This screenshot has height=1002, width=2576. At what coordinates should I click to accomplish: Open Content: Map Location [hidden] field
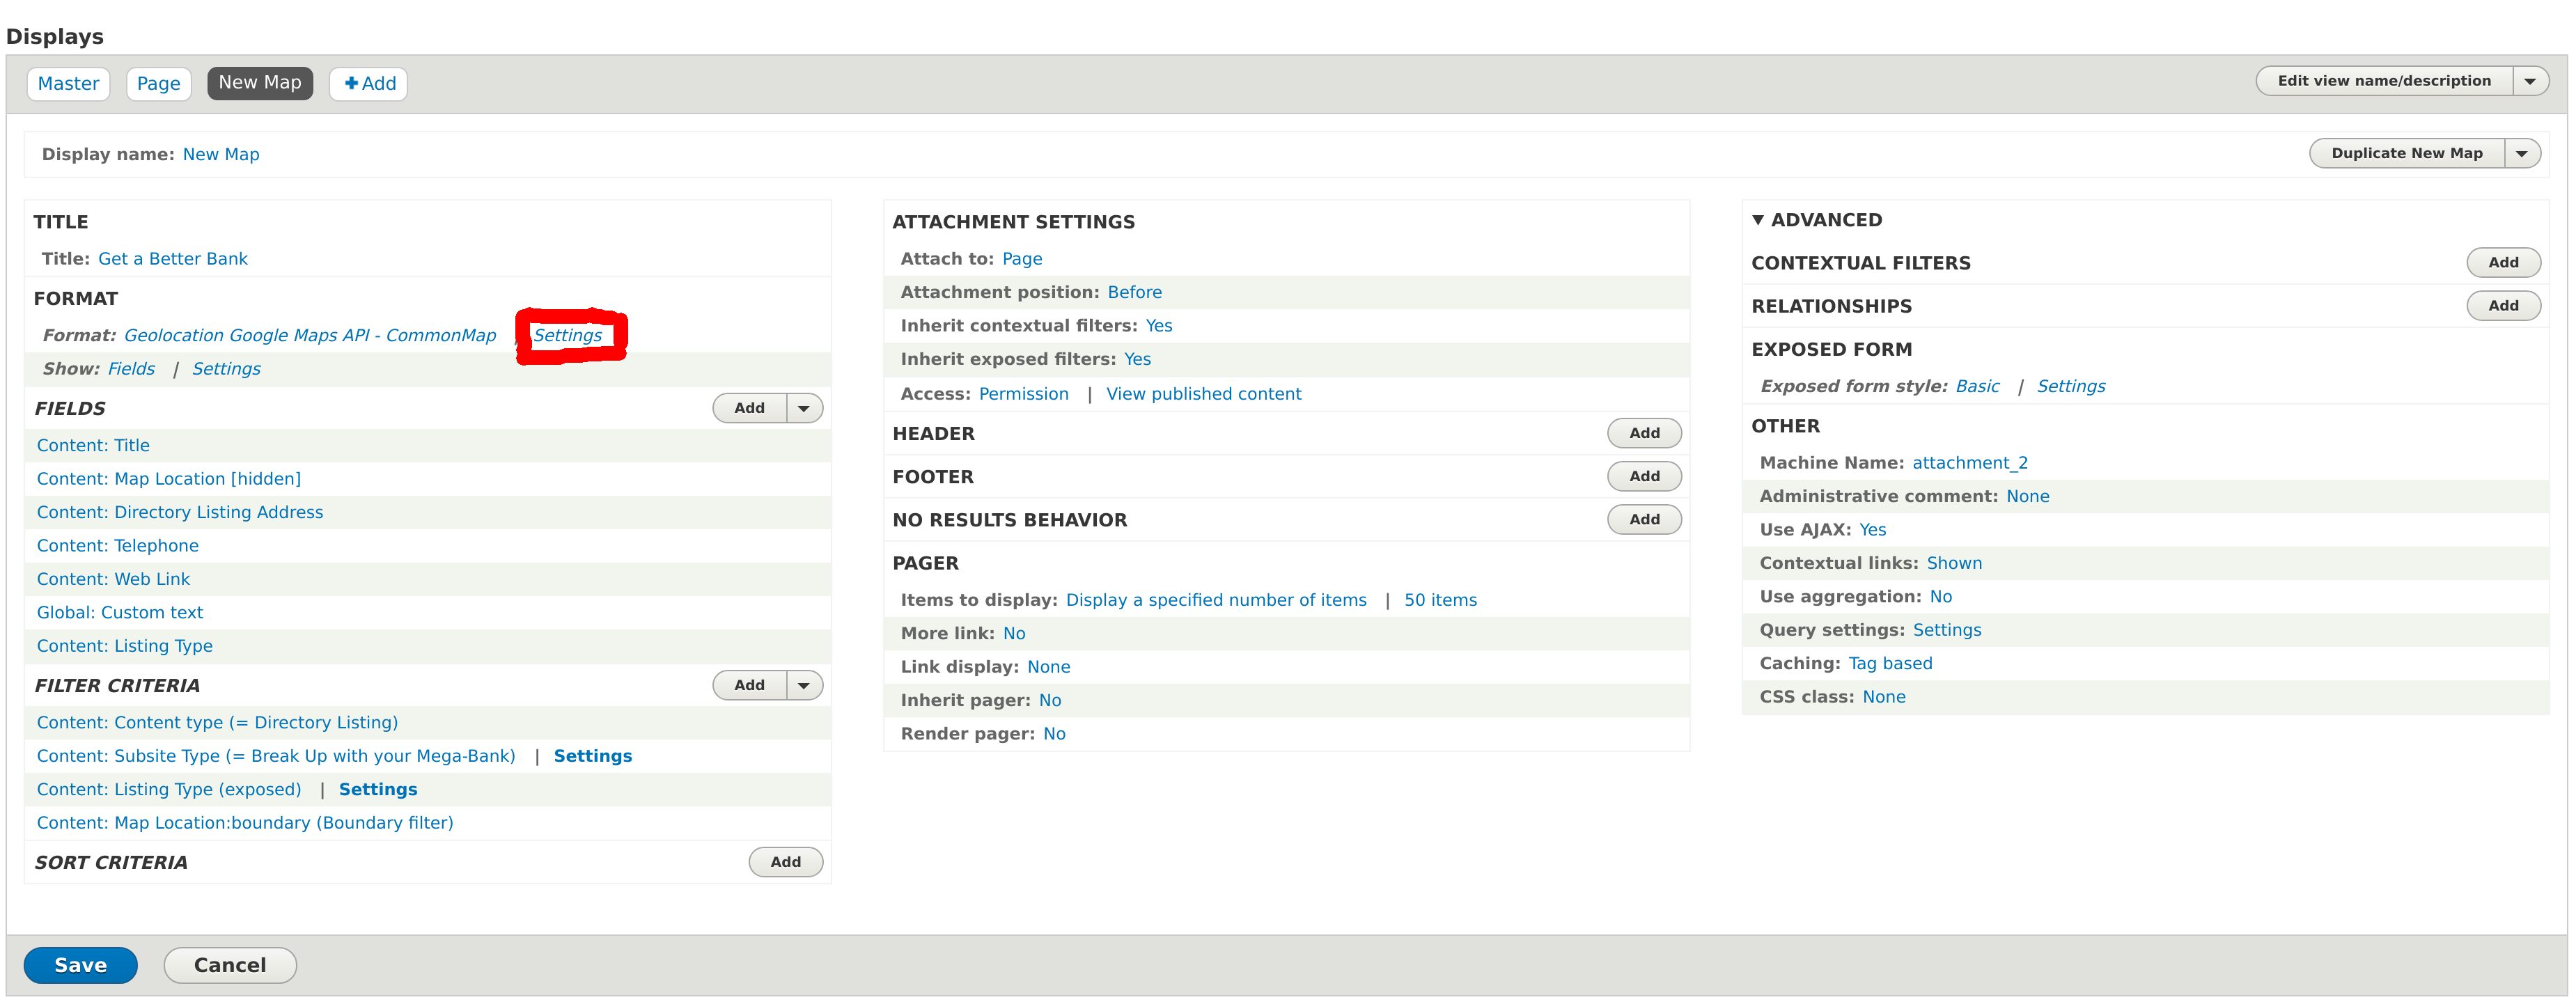click(168, 479)
